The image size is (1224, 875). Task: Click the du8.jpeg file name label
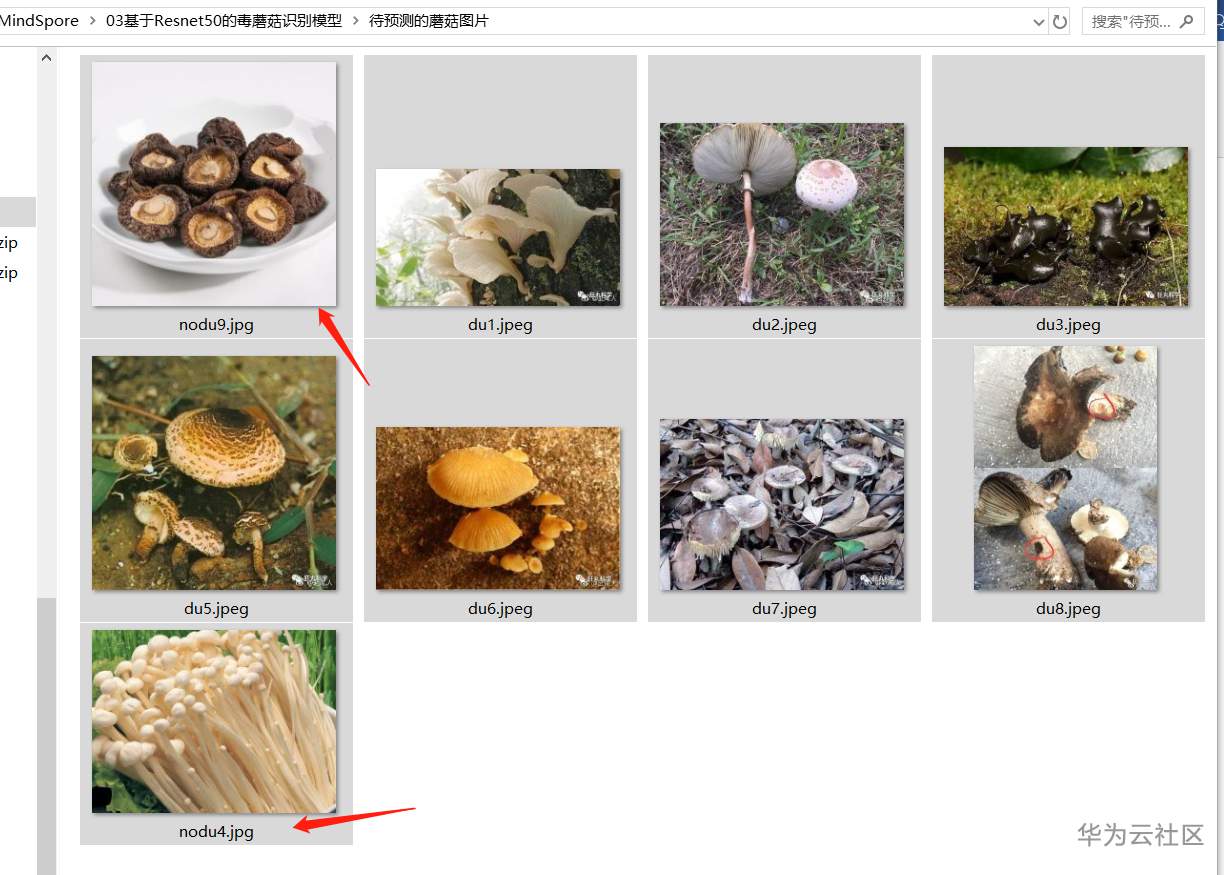(x=1068, y=608)
